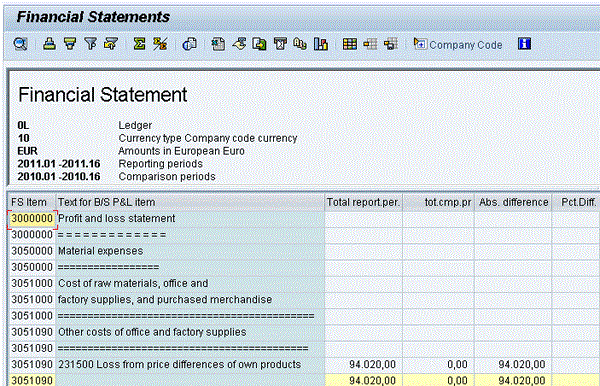Select the Pct.Diff. column header
This screenshot has height=386, width=600.
[x=576, y=202]
